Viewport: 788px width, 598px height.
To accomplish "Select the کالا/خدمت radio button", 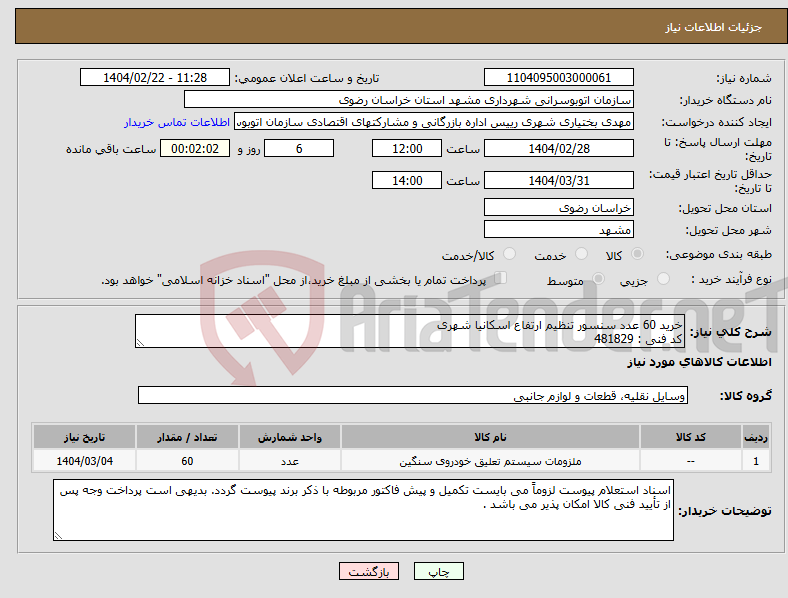I will pyautogui.click(x=510, y=254).
